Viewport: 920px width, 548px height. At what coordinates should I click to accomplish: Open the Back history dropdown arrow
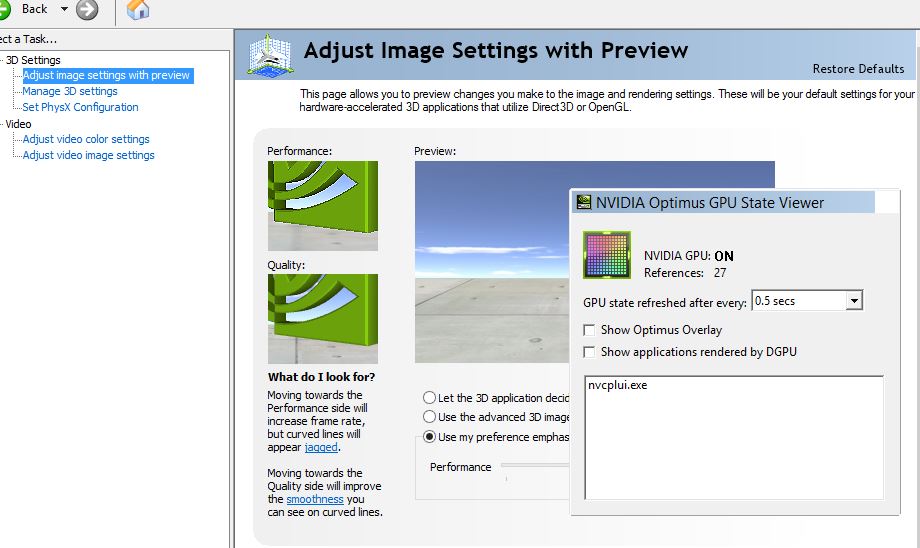pos(65,9)
